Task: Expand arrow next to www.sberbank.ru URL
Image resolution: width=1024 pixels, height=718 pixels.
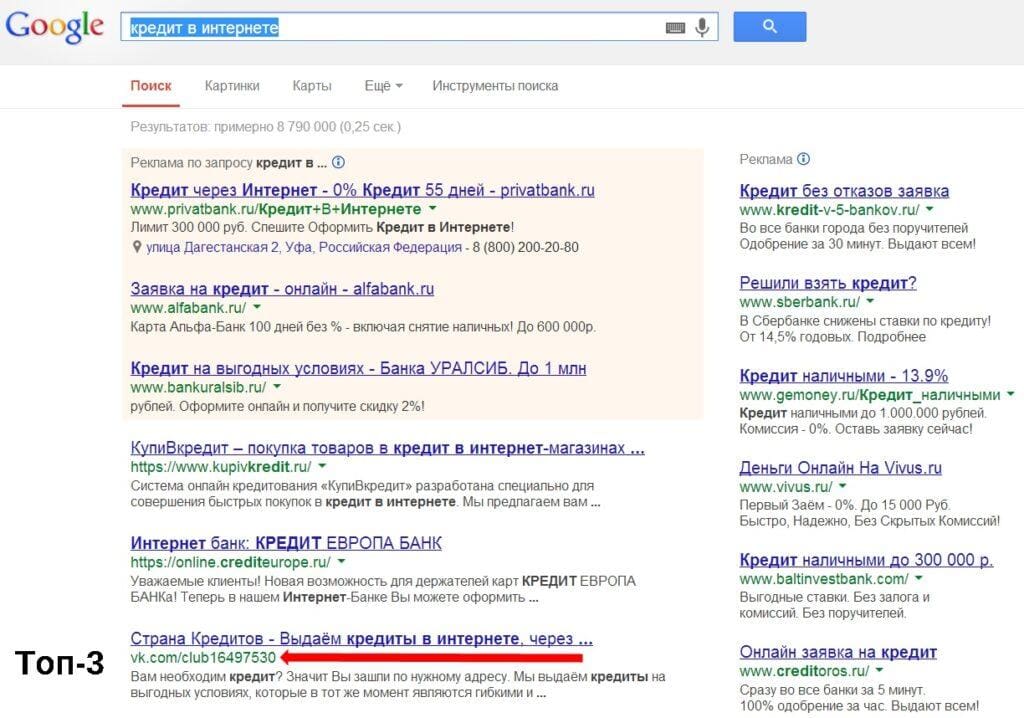Action: pyautogui.click(x=871, y=302)
